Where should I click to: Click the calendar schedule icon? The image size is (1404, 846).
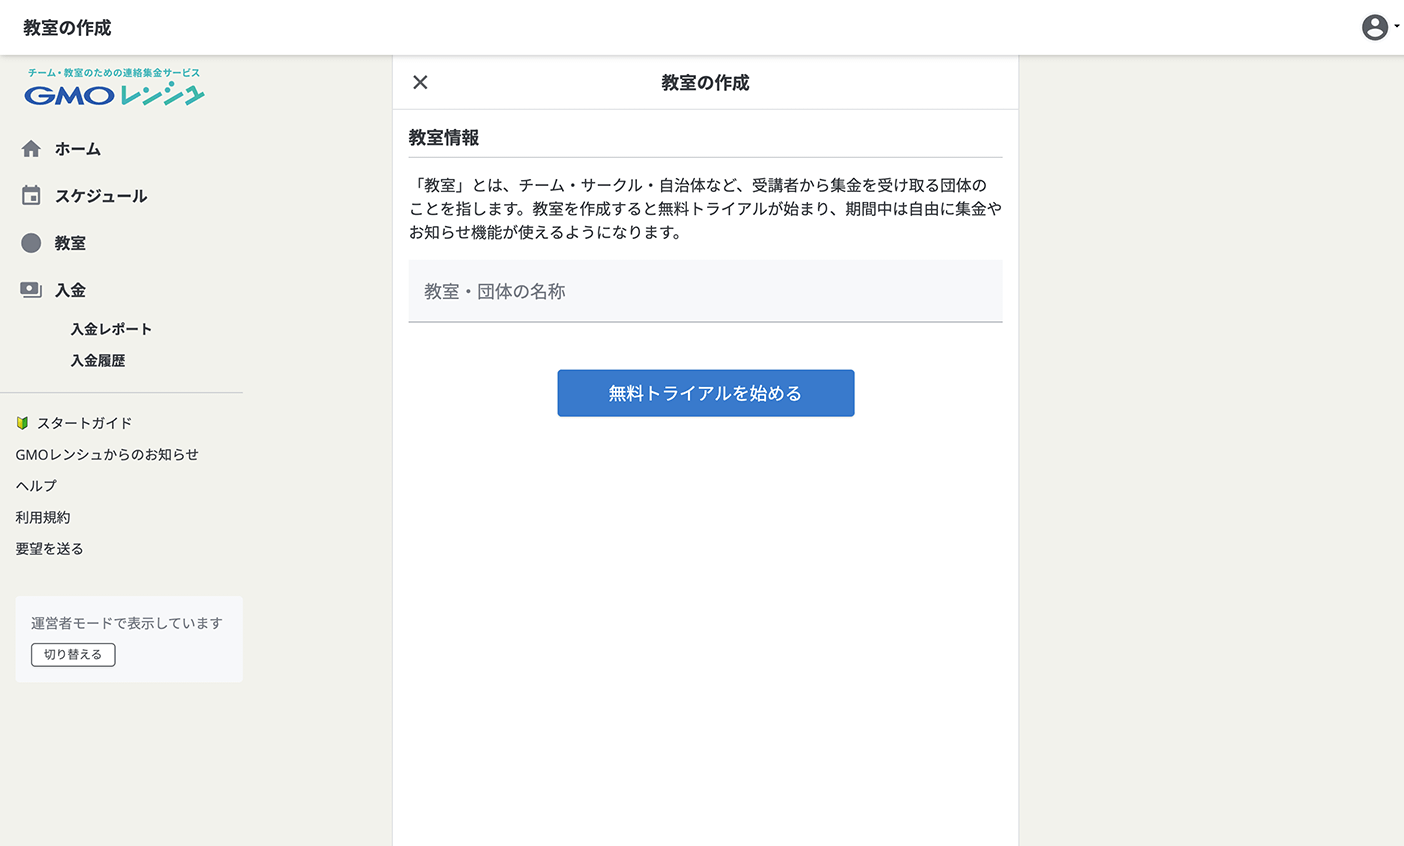pyautogui.click(x=31, y=196)
